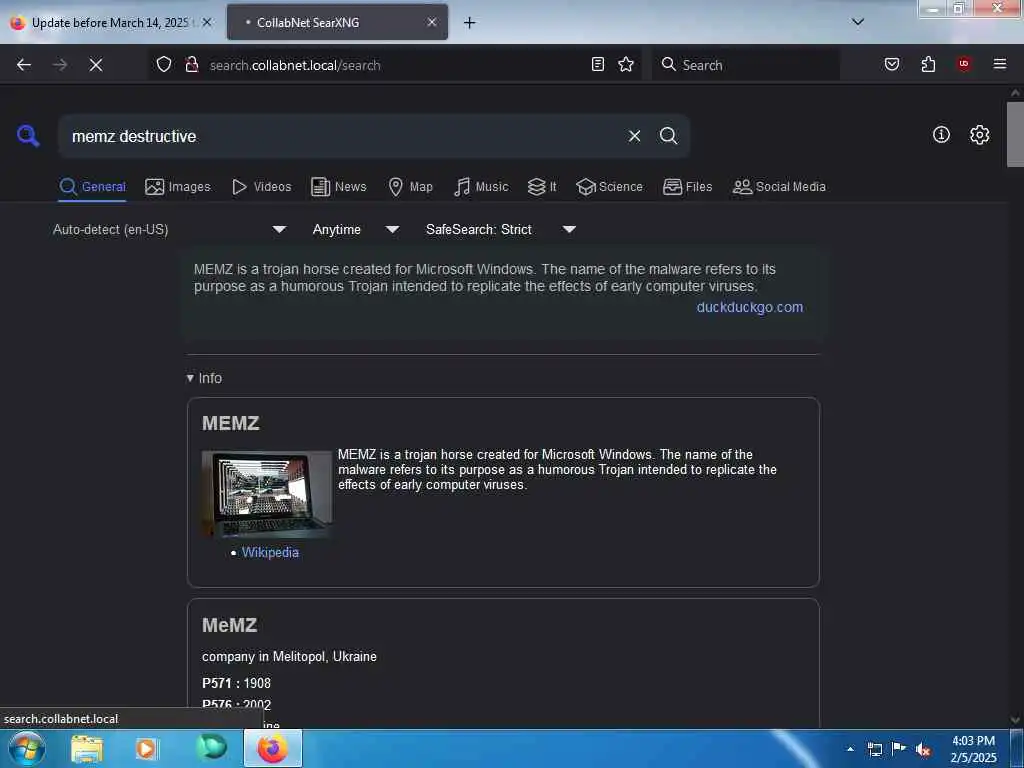Open the Anytime time-range dropdown
Image resolution: width=1024 pixels, height=768 pixels.
point(355,229)
